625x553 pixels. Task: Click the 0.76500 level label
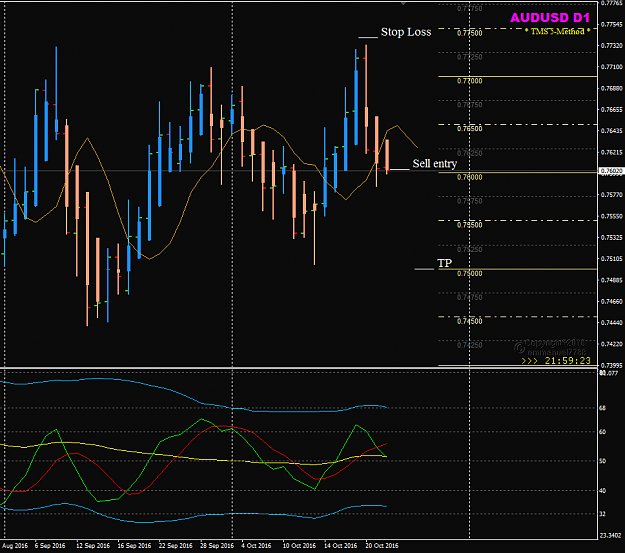pyautogui.click(x=470, y=129)
